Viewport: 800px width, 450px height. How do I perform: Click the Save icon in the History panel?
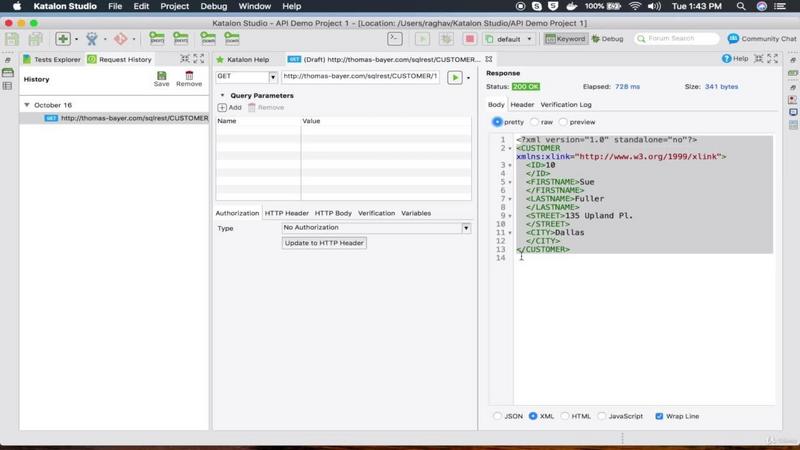coord(161,76)
